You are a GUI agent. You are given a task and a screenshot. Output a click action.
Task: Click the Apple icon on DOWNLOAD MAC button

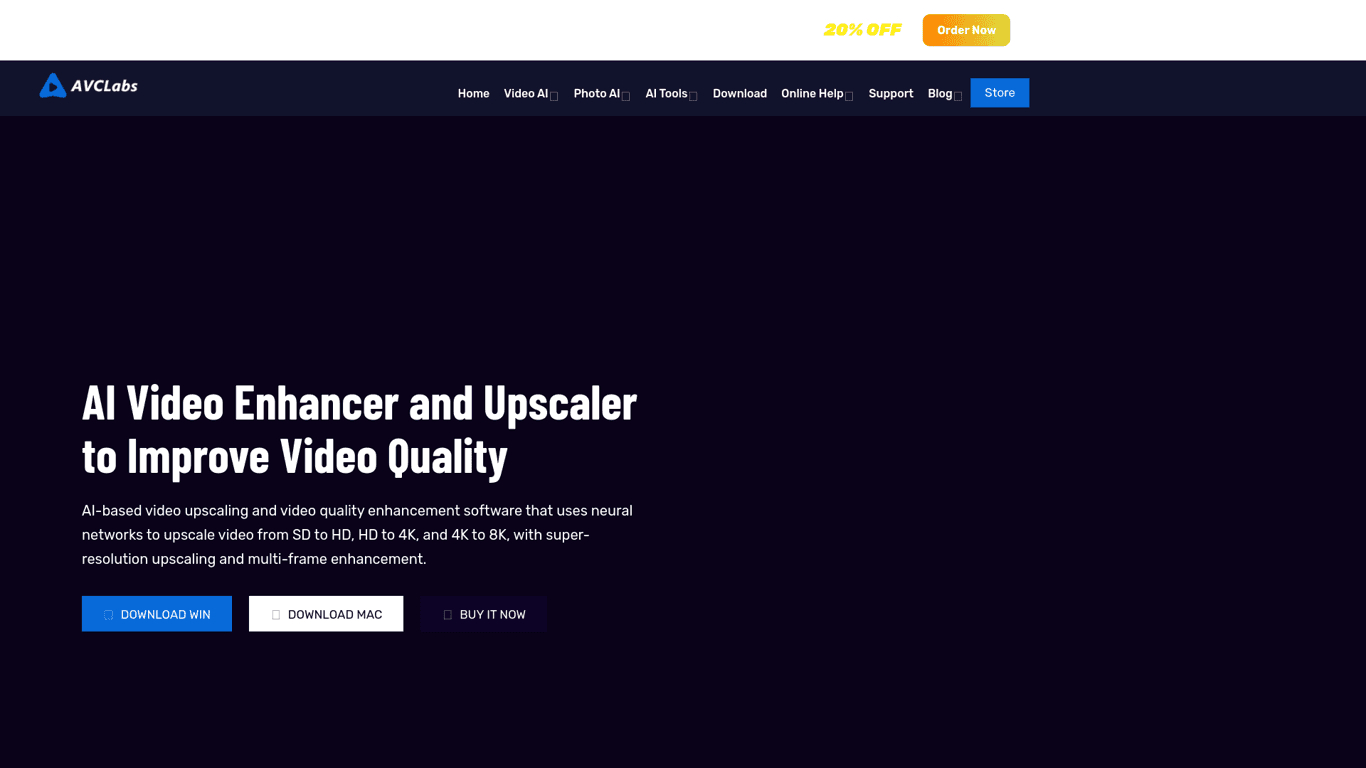(x=278, y=614)
